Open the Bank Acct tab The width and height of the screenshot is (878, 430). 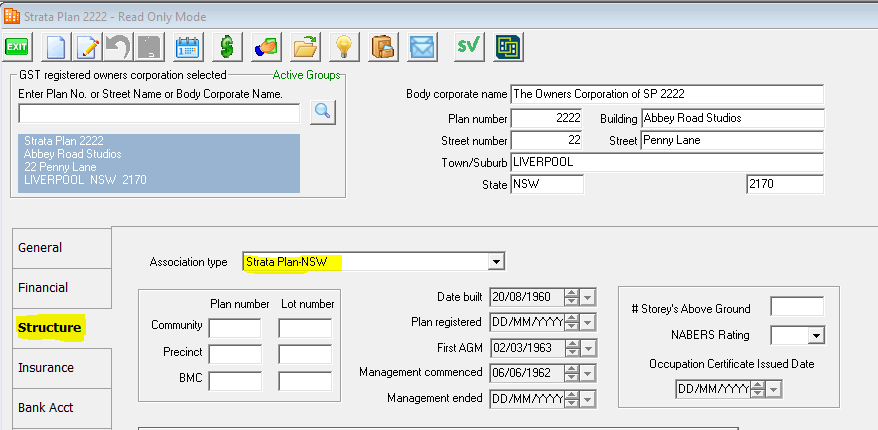pyautogui.click(x=62, y=408)
